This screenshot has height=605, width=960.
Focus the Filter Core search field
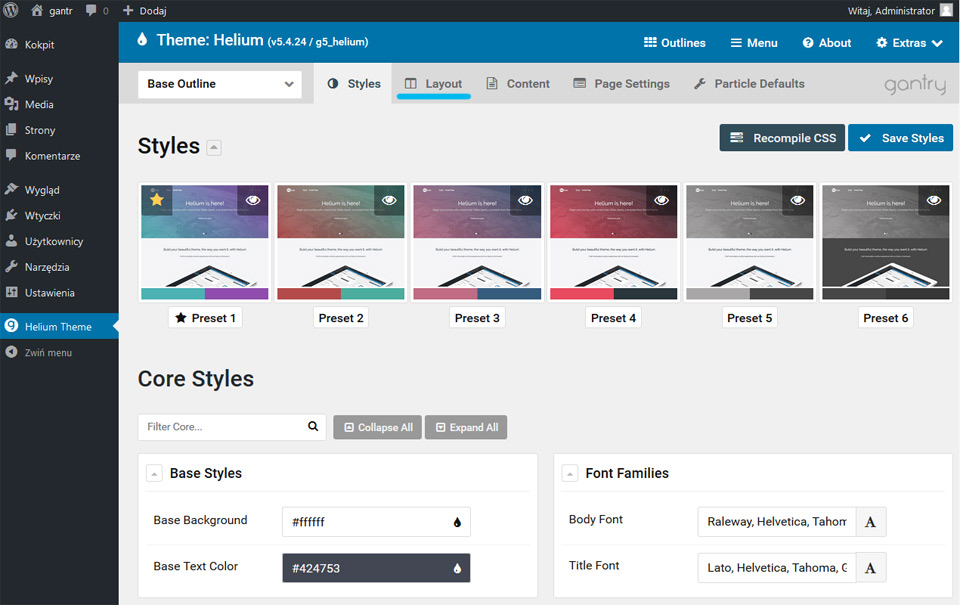(x=232, y=427)
